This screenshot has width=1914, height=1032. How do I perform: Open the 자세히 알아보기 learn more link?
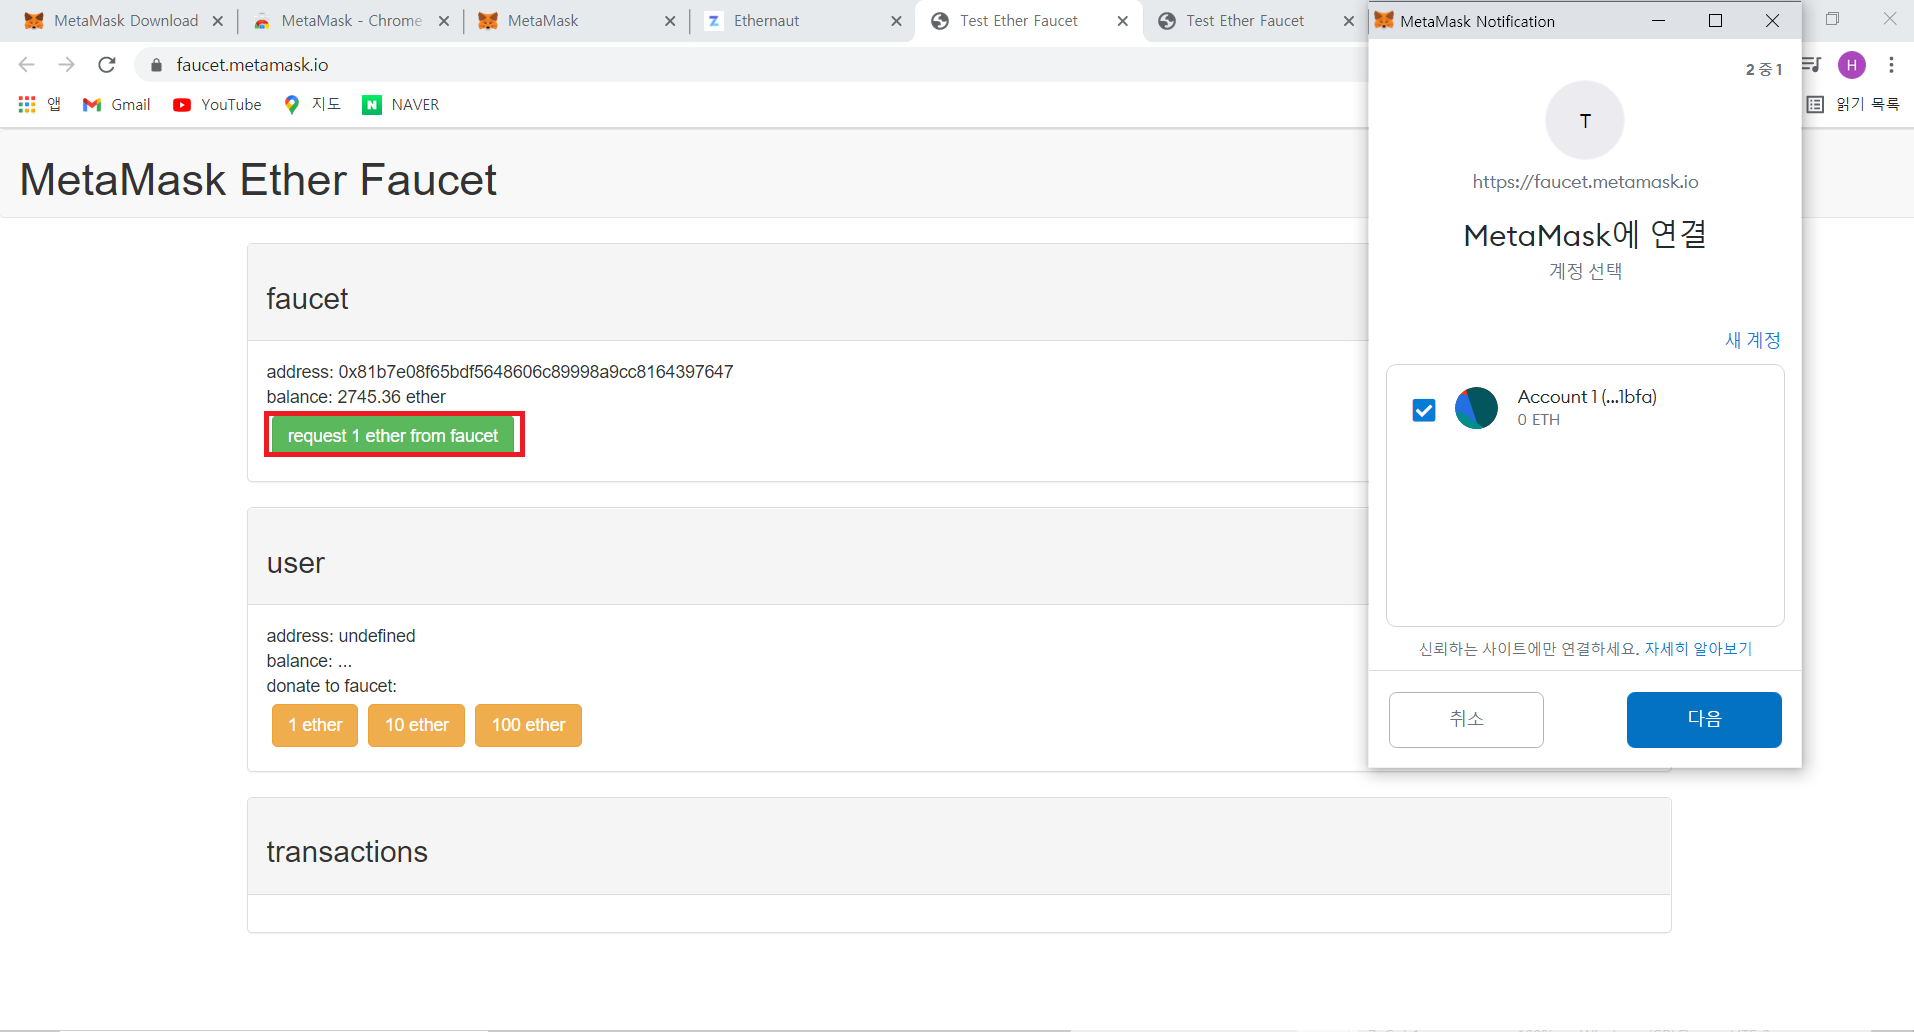[x=1698, y=649]
